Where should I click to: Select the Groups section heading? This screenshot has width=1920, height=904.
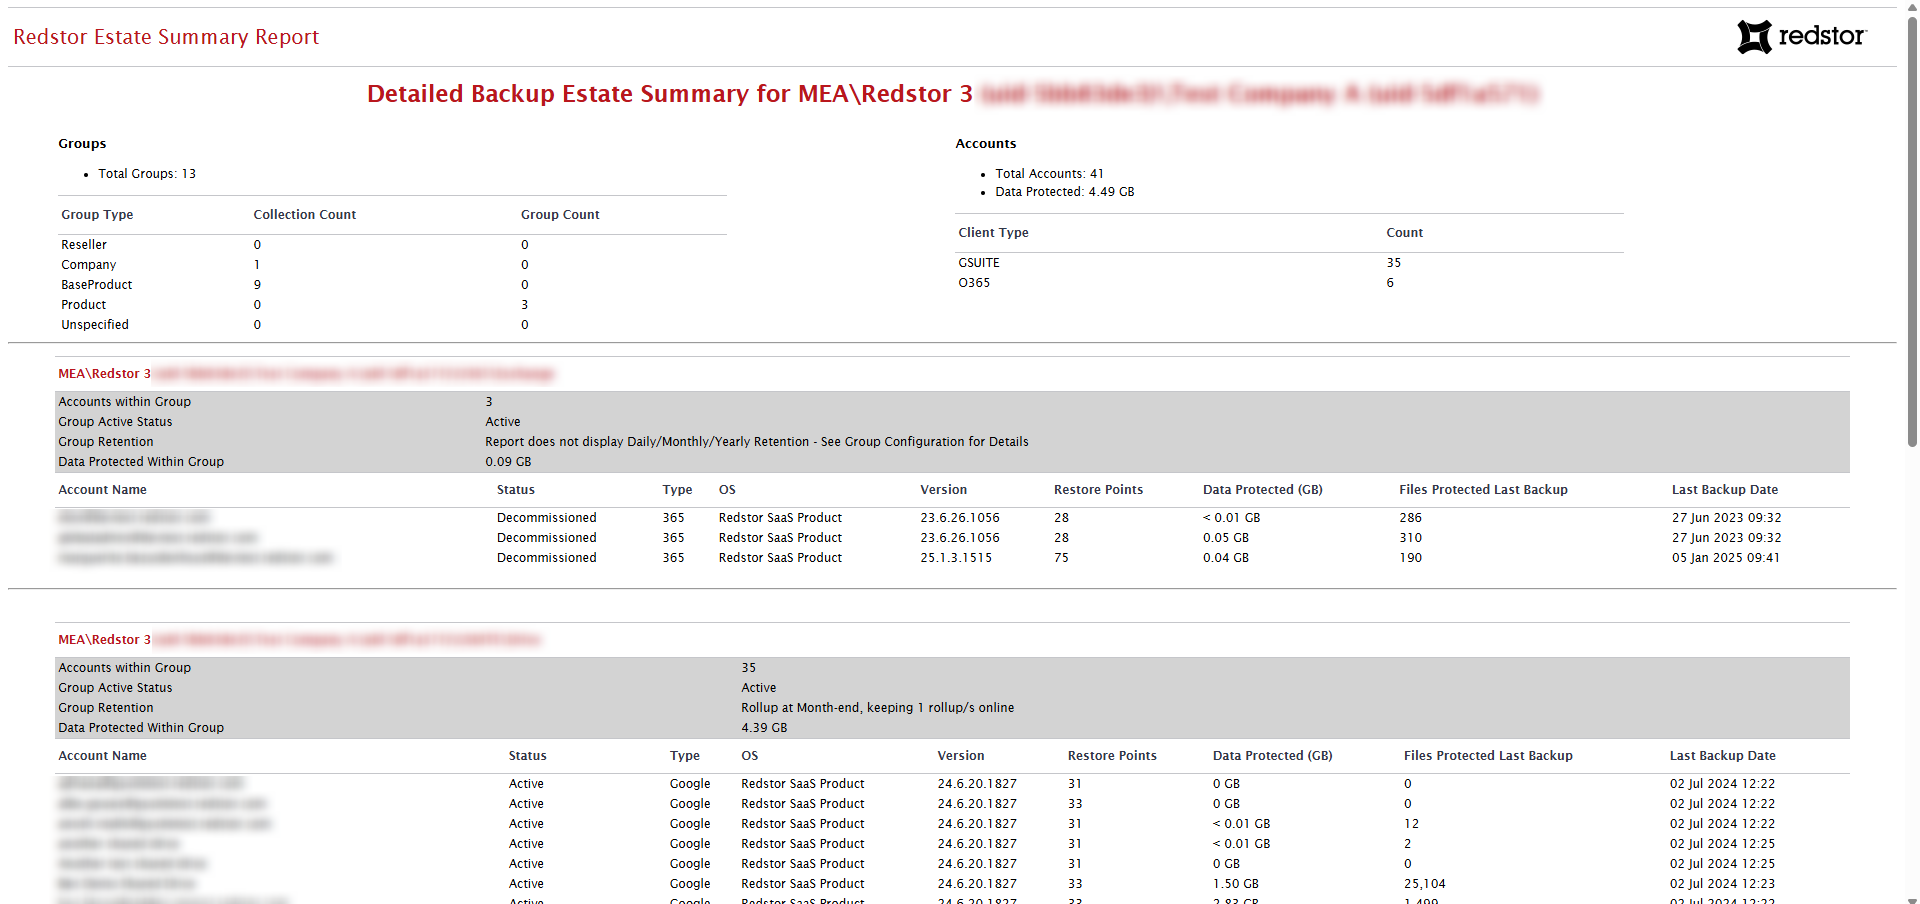click(x=82, y=144)
